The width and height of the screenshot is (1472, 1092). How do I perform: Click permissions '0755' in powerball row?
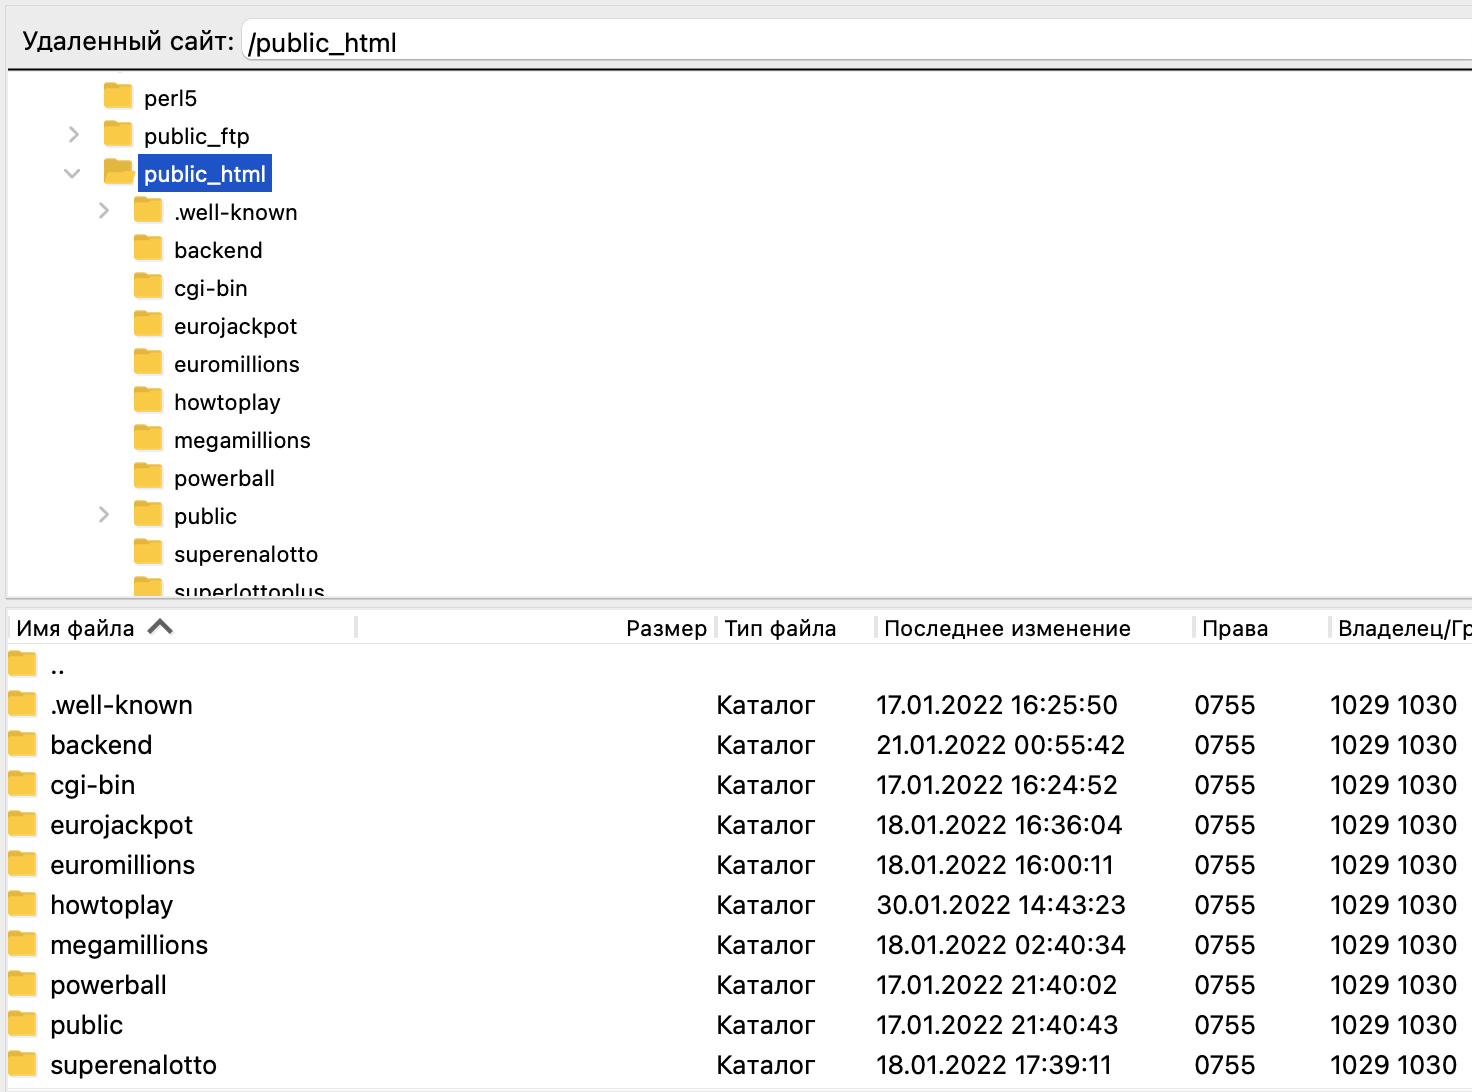[1225, 985]
